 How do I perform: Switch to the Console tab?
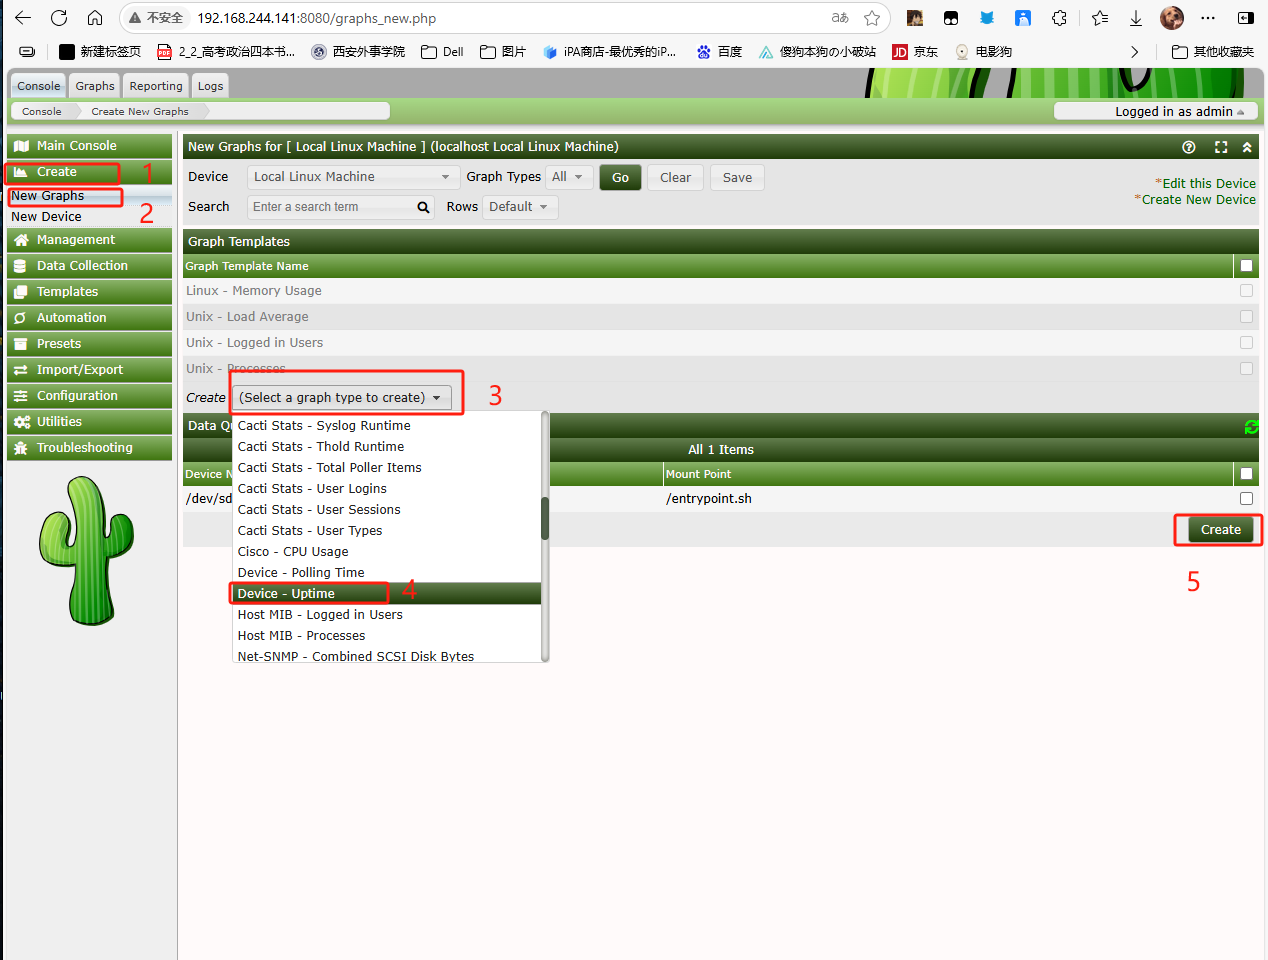(38, 86)
